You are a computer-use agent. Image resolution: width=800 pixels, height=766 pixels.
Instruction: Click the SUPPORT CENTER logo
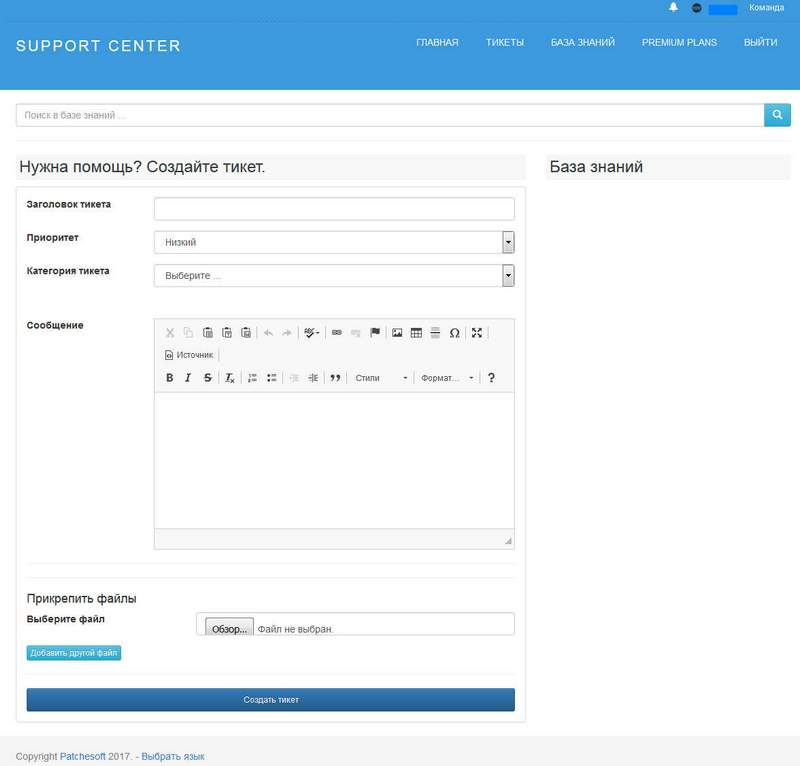[x=98, y=46]
